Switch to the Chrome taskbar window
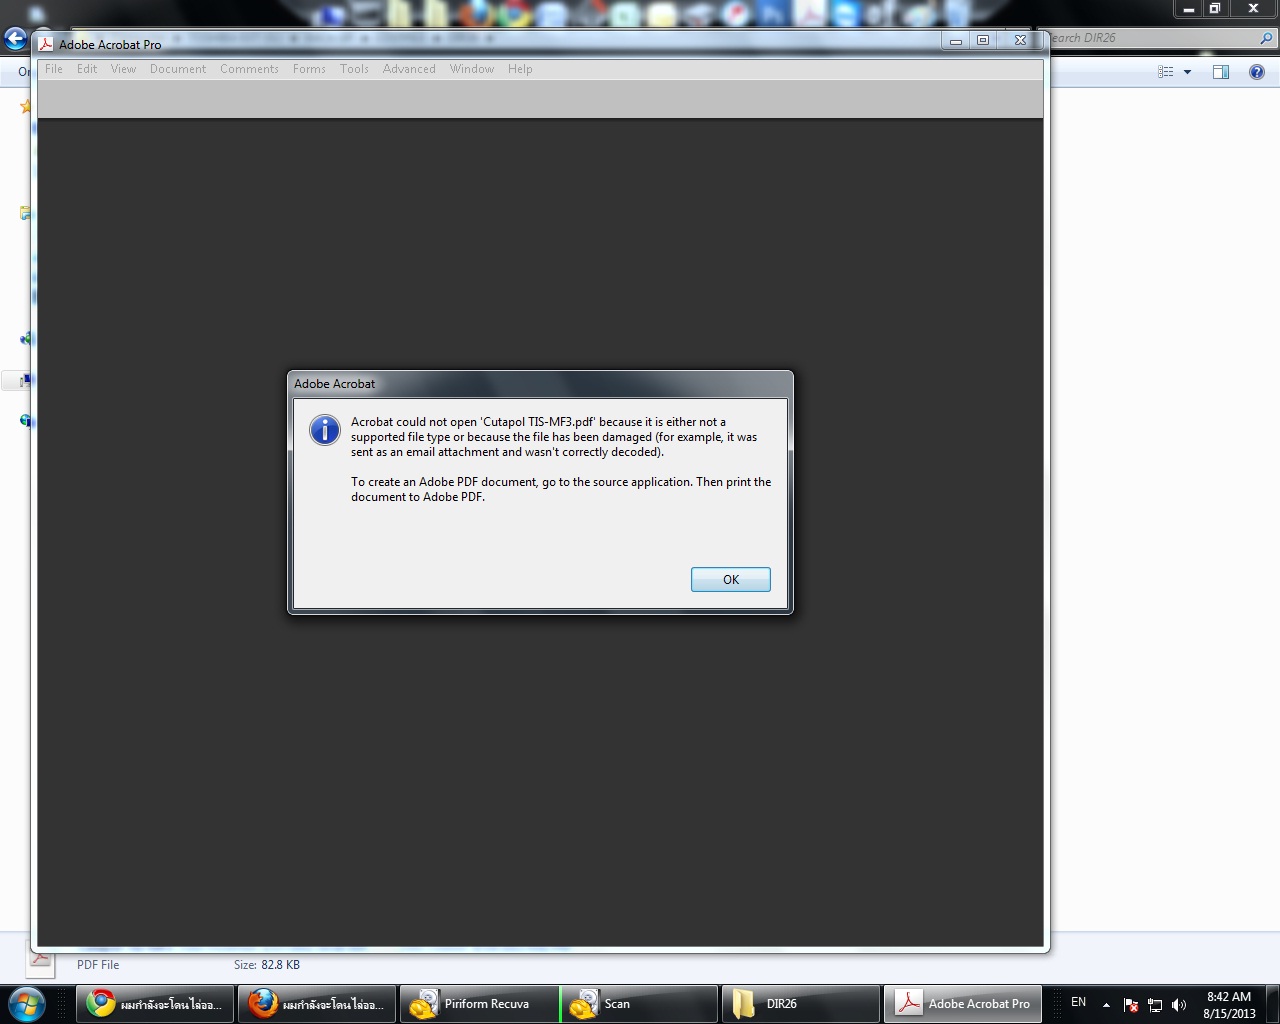 point(156,1004)
